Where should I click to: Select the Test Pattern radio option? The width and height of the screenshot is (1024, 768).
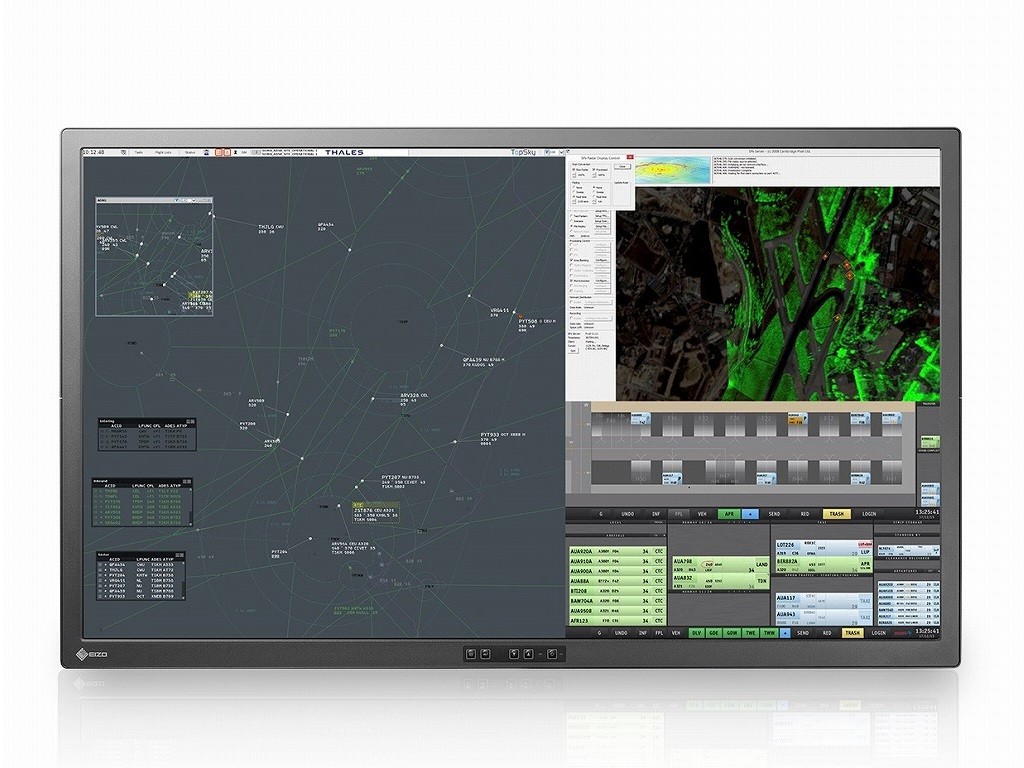point(571,216)
